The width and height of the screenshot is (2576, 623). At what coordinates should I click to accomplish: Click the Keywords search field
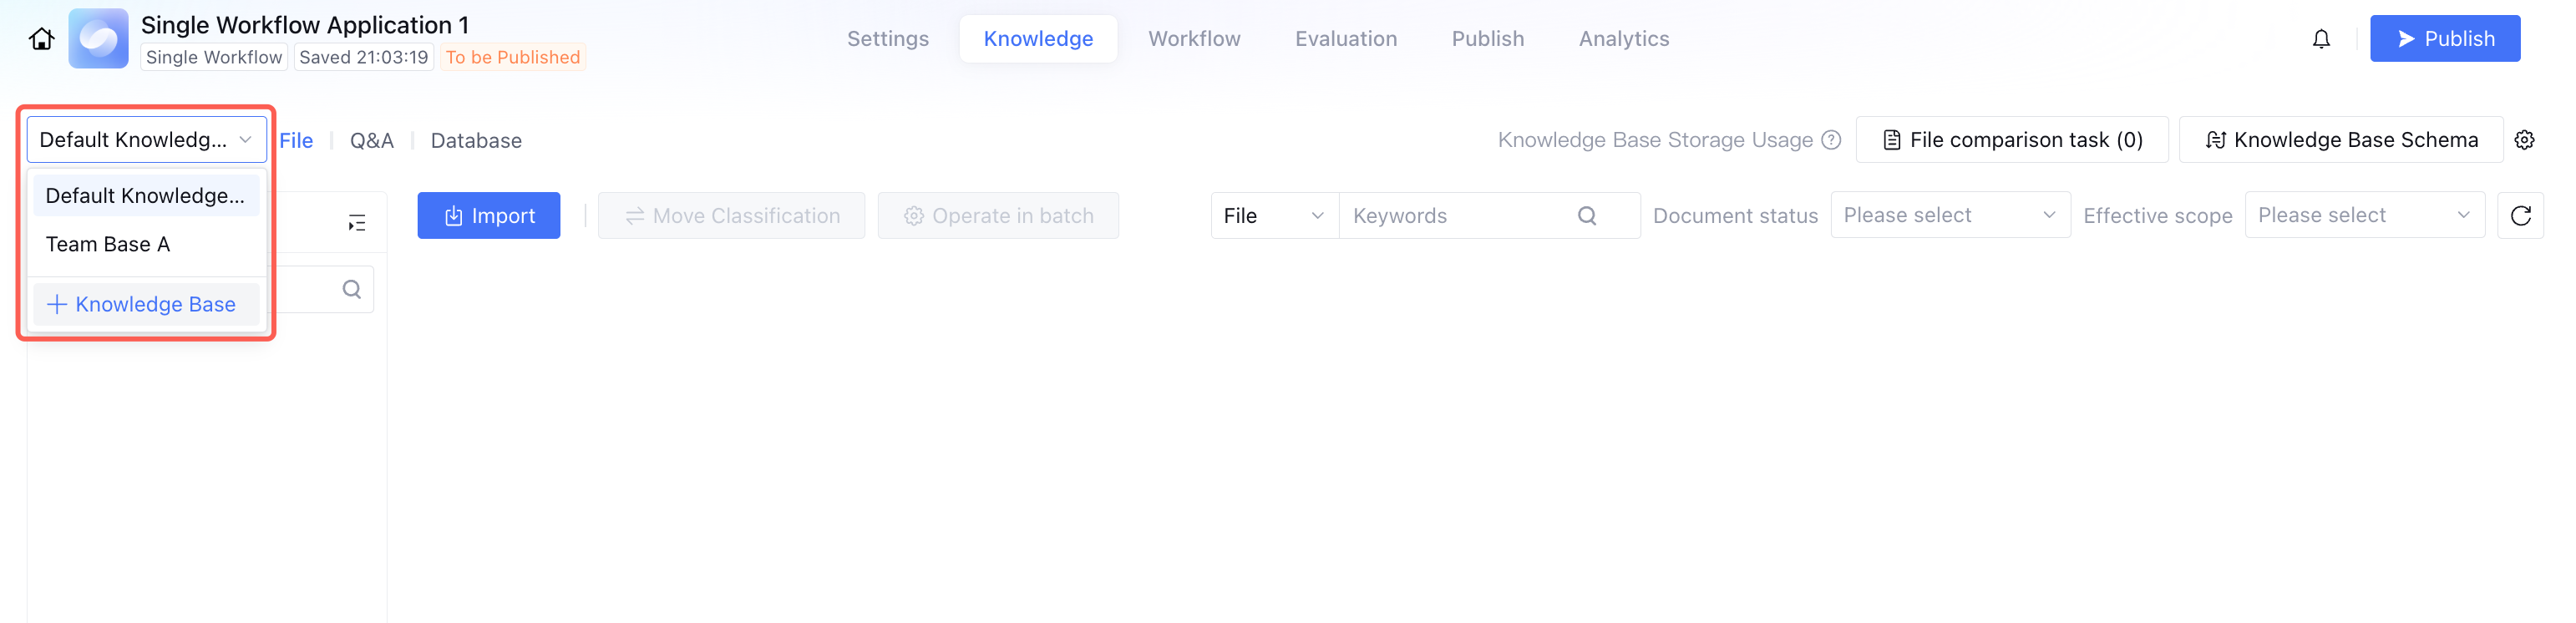click(x=1458, y=216)
